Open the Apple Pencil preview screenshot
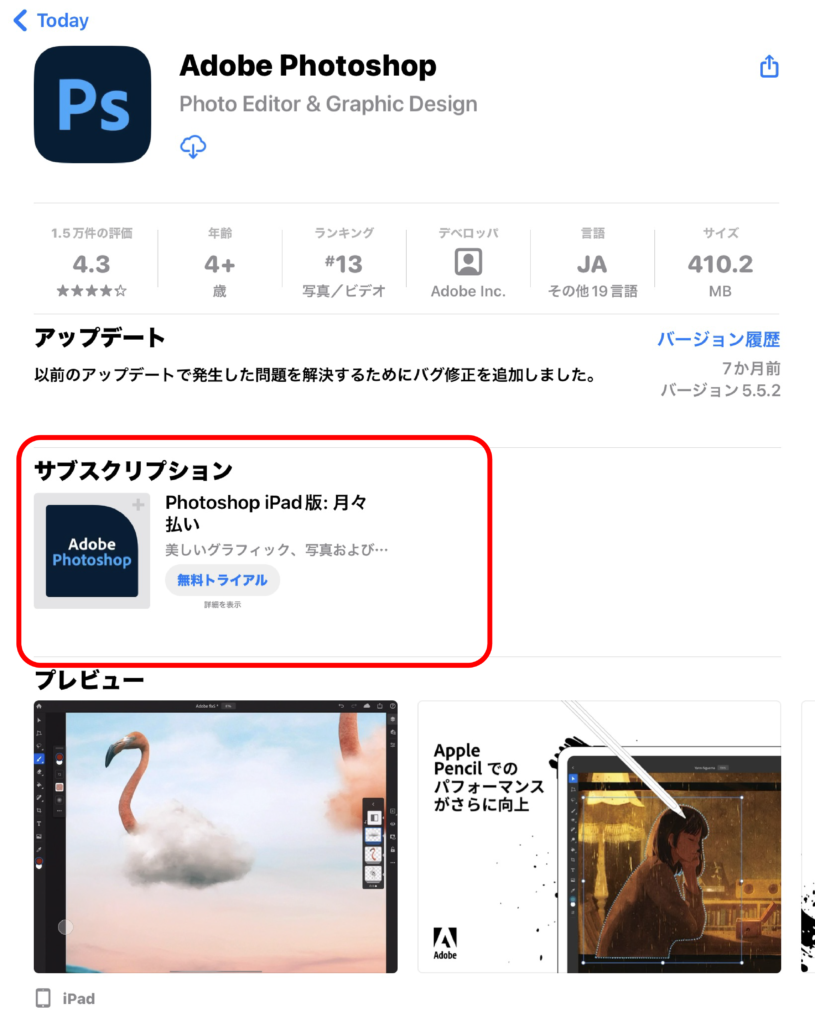815x1024 pixels. click(x=599, y=837)
